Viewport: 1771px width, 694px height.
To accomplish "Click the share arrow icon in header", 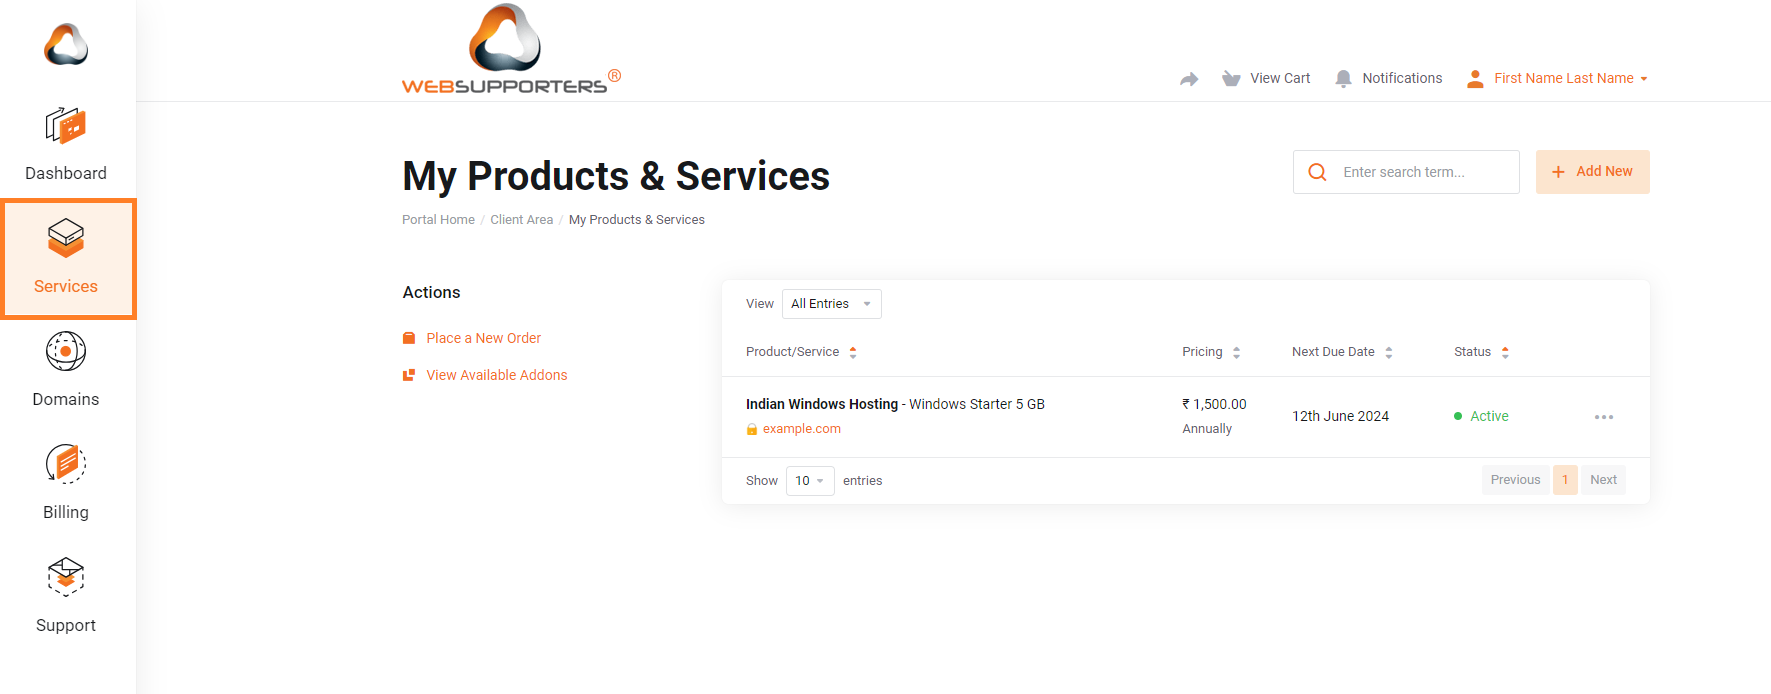I will (1189, 79).
